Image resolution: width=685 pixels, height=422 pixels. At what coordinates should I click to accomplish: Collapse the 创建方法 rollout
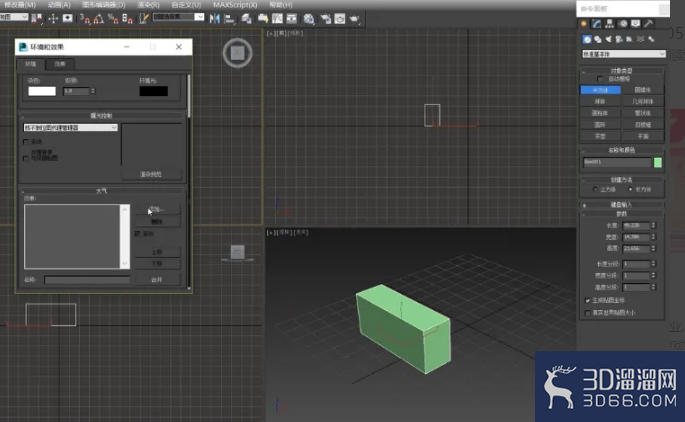click(622, 180)
